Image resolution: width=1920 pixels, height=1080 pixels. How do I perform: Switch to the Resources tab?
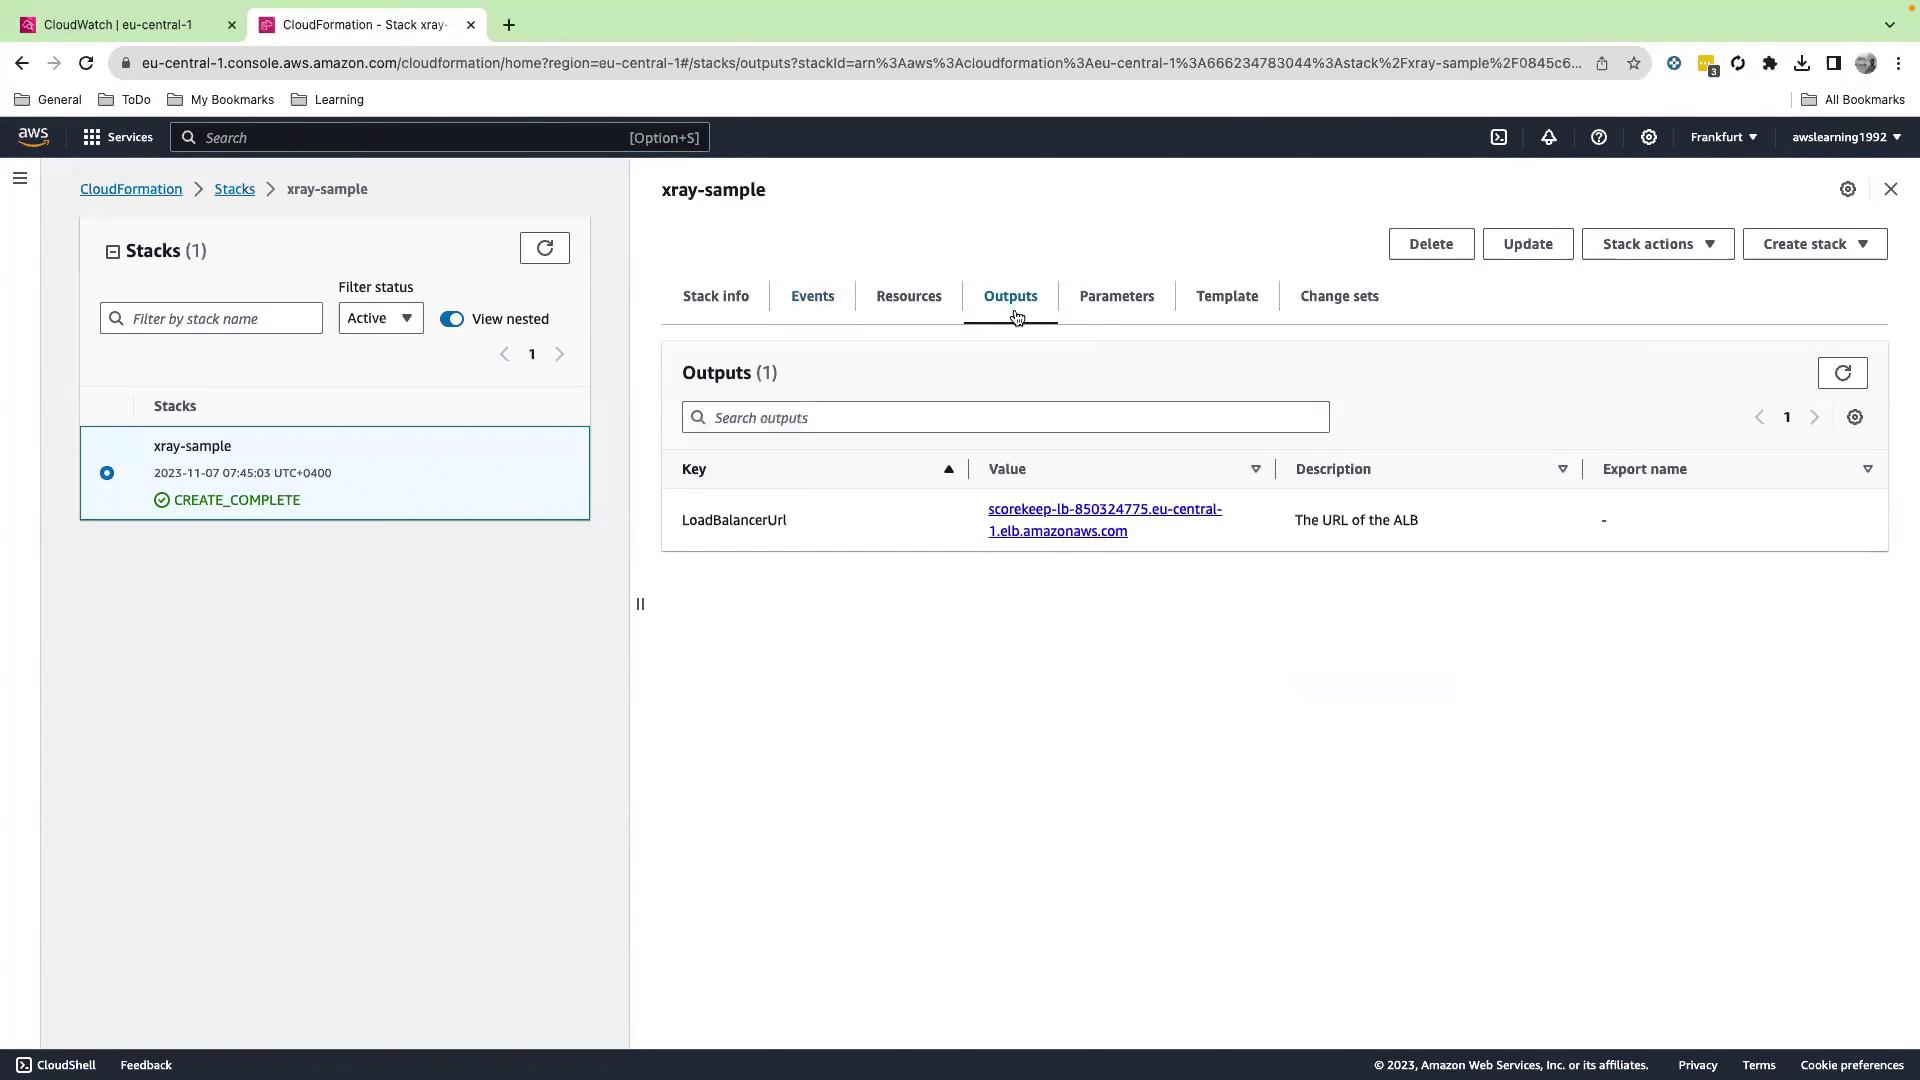[x=908, y=296]
